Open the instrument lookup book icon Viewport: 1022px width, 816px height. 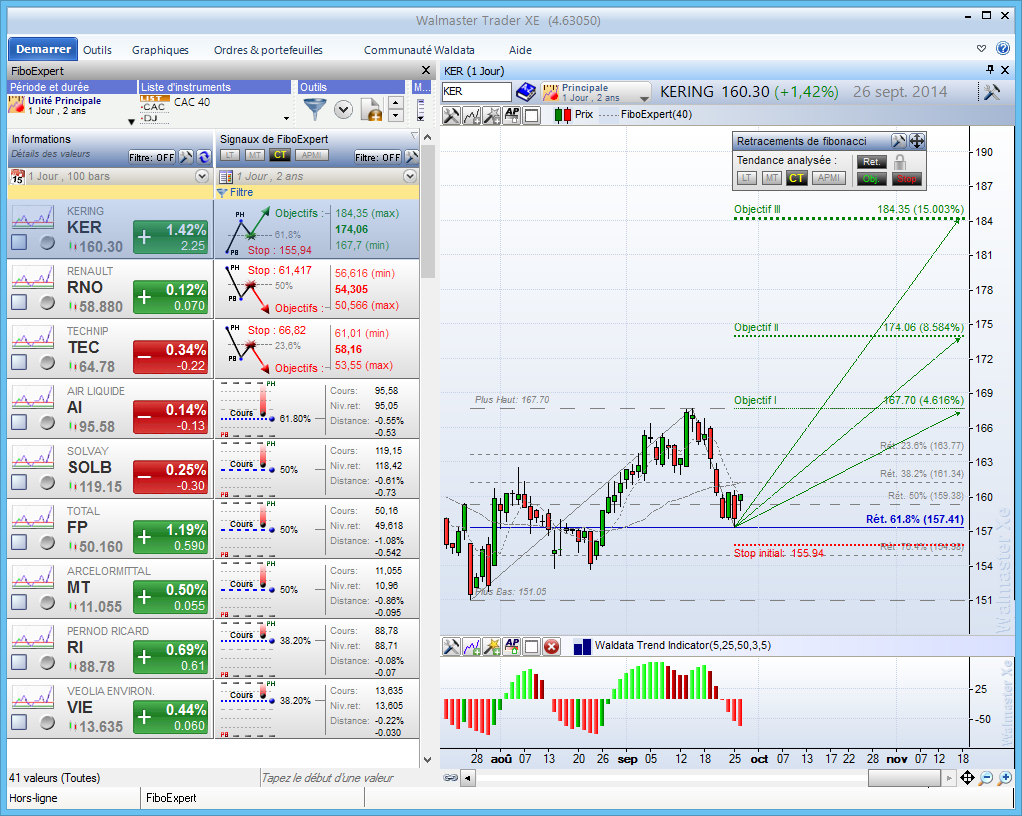(526, 92)
